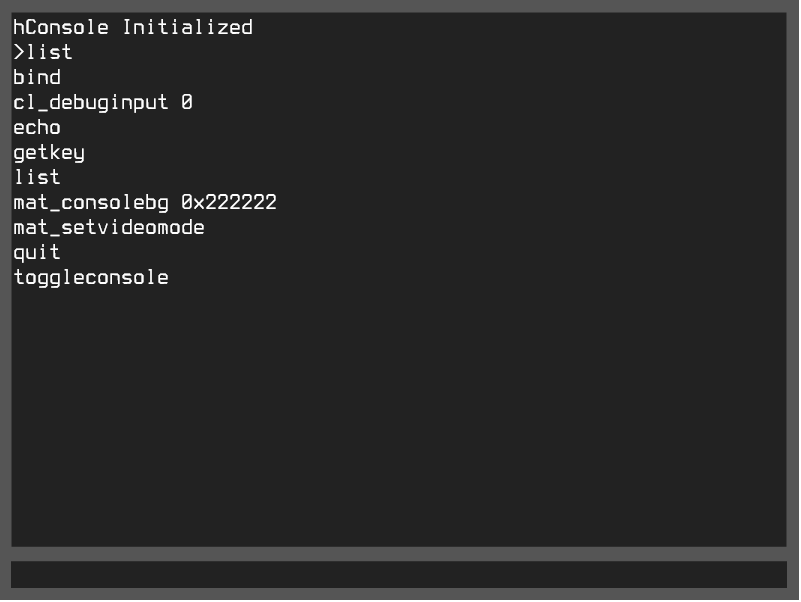801x602 pixels.
Task: Select the 'getkey' command entry
Action: click(x=49, y=153)
